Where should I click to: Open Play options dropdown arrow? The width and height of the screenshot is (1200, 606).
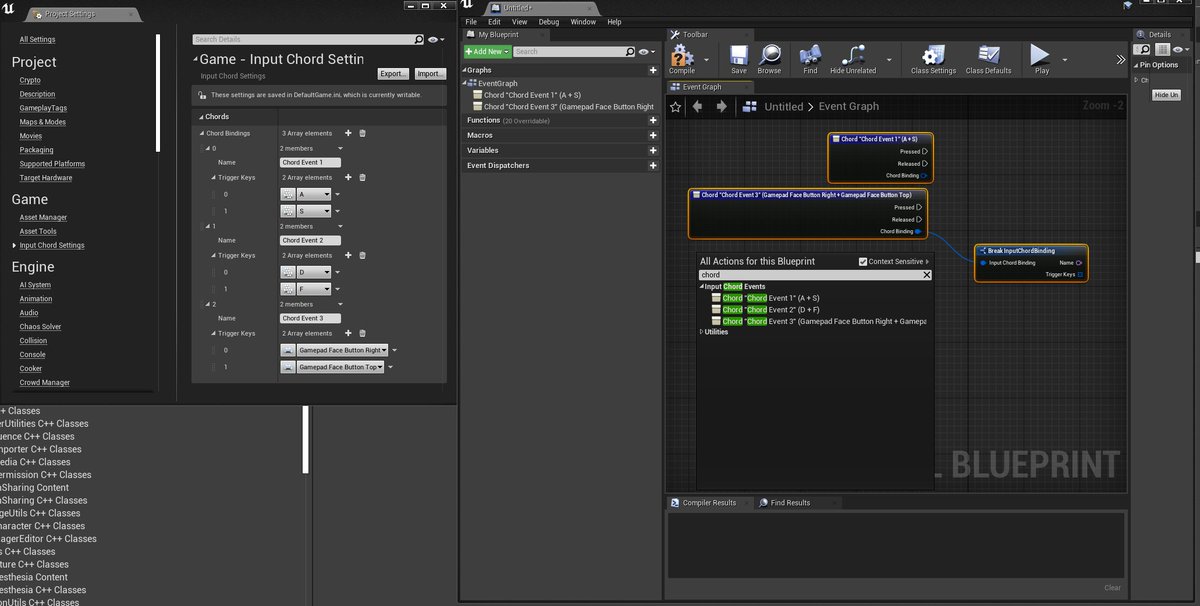(x=1064, y=60)
